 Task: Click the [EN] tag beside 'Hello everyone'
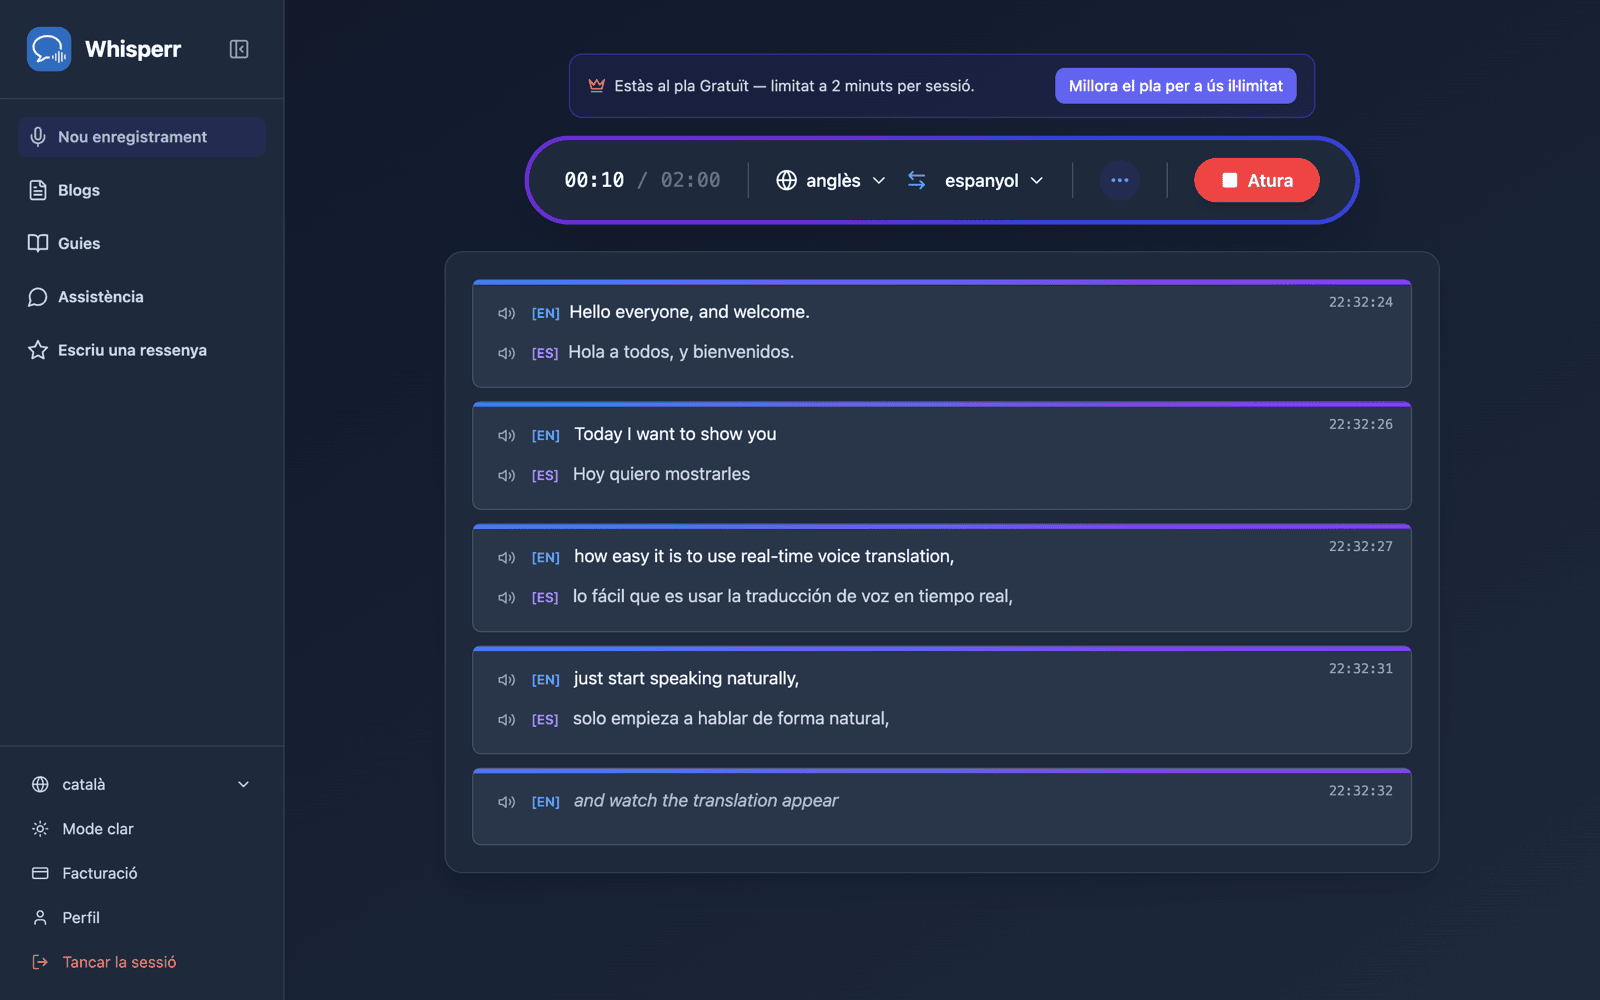click(x=545, y=313)
